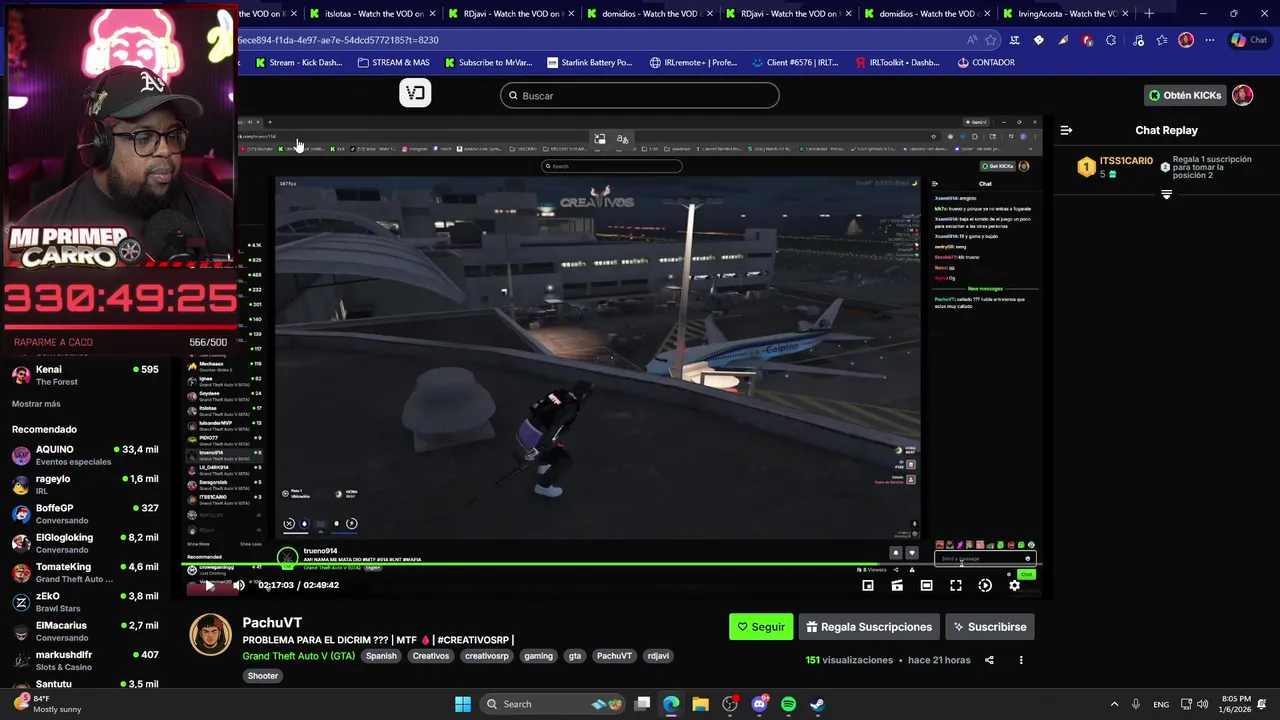1280x720 pixels.
Task: Open playback speed control icon
Action: coord(985,586)
